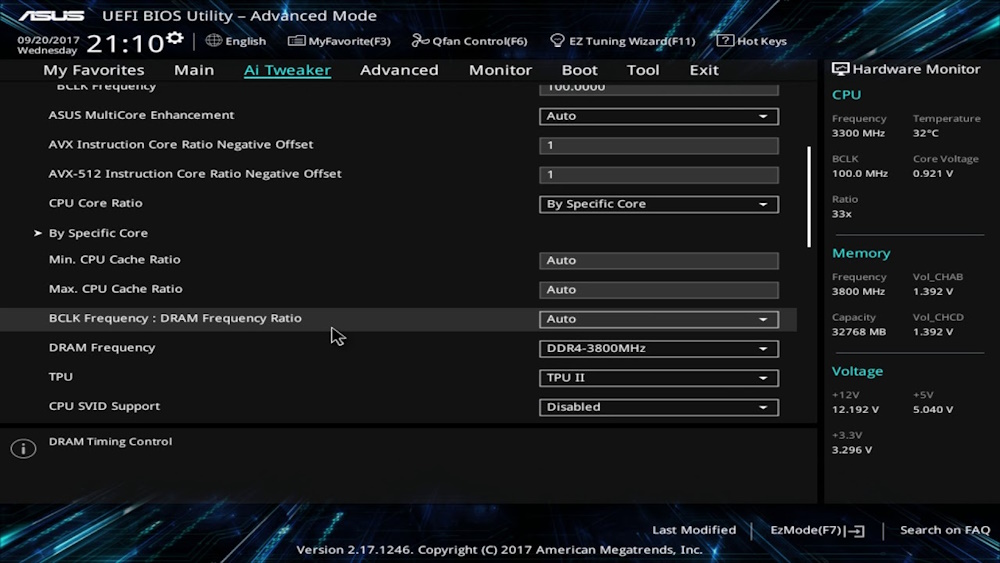Click the settings list scrollbar thumb
The width and height of the screenshot is (1000, 563).
(x=809, y=196)
